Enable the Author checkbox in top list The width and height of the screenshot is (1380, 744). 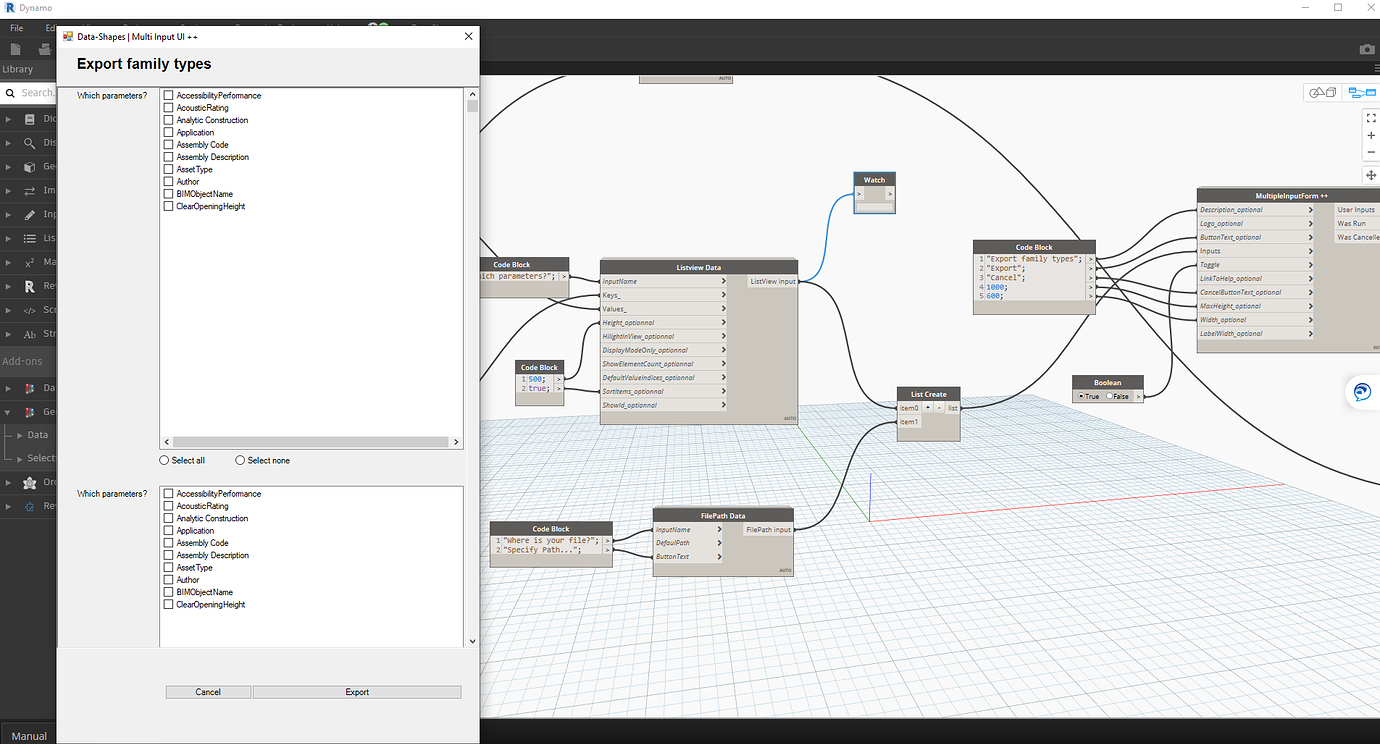169,182
